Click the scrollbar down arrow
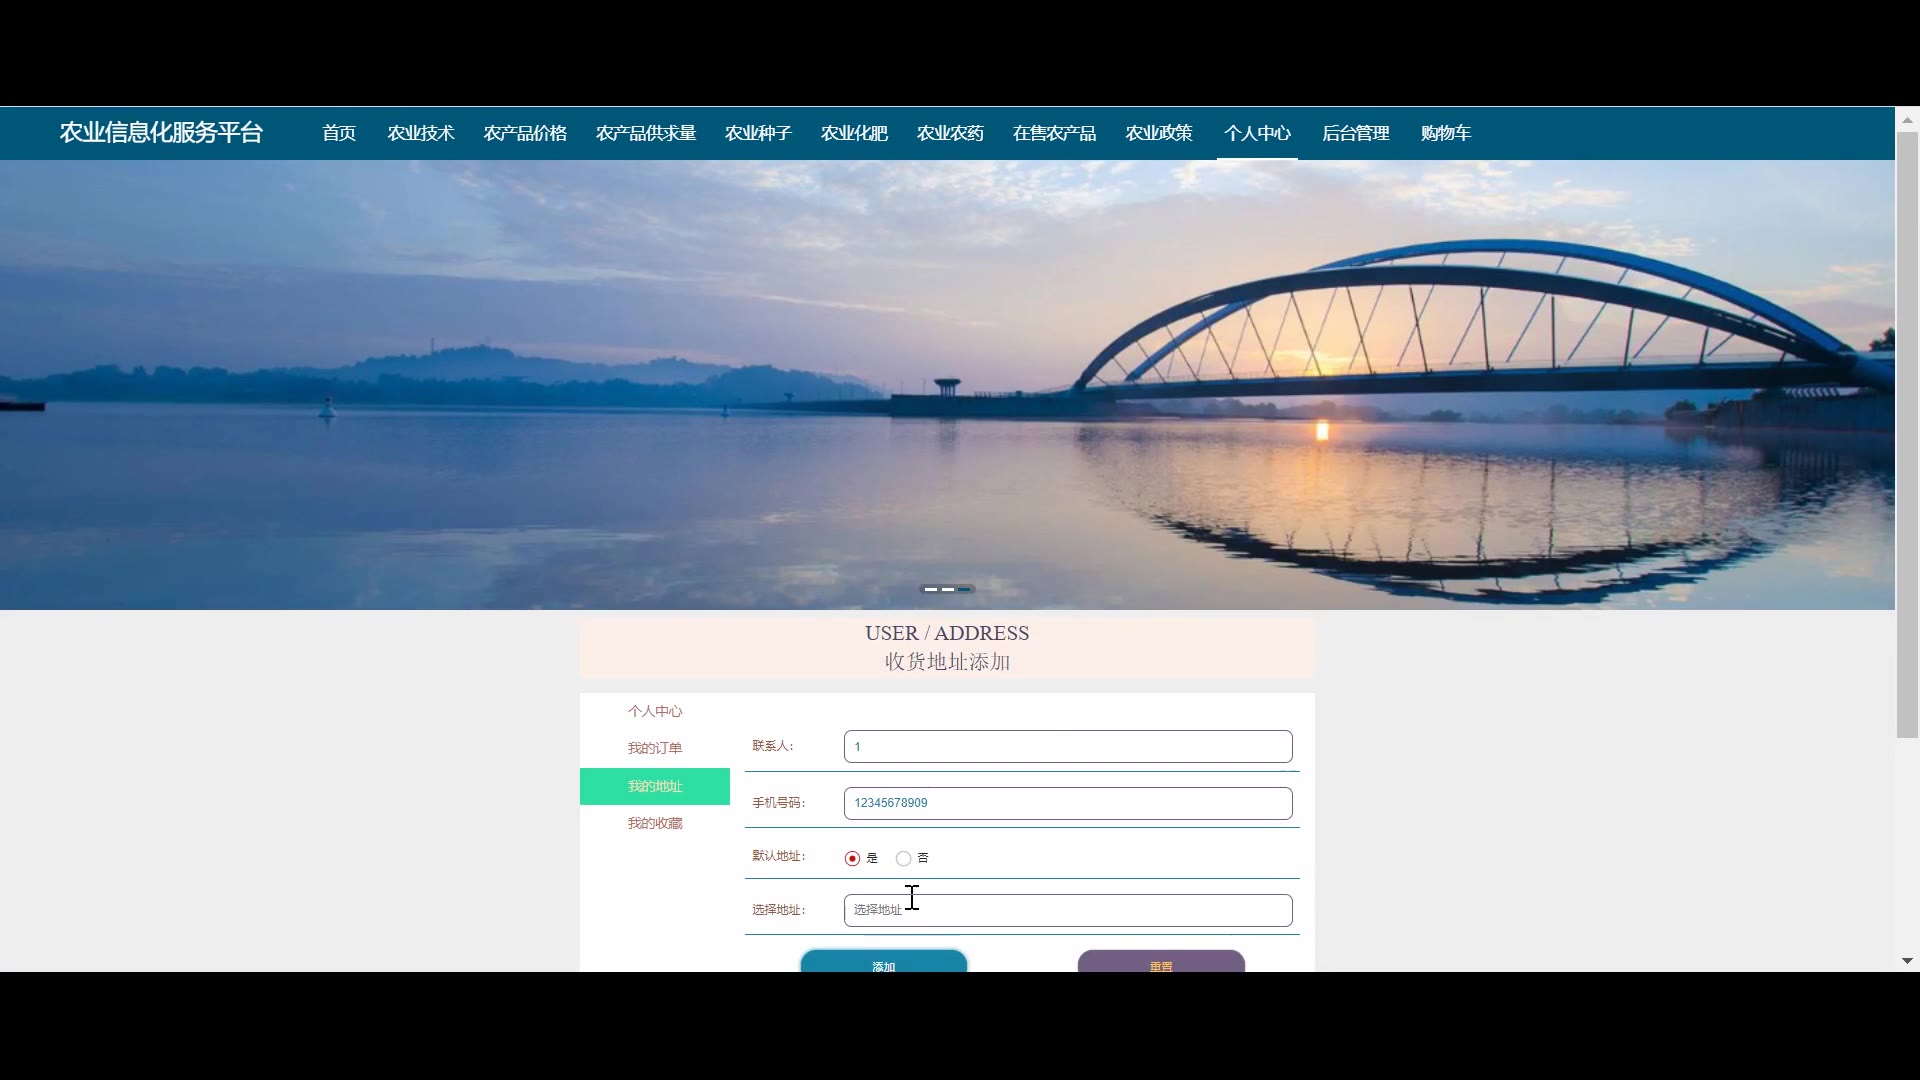Screen dimensions: 1920x1080 click(x=1907, y=960)
